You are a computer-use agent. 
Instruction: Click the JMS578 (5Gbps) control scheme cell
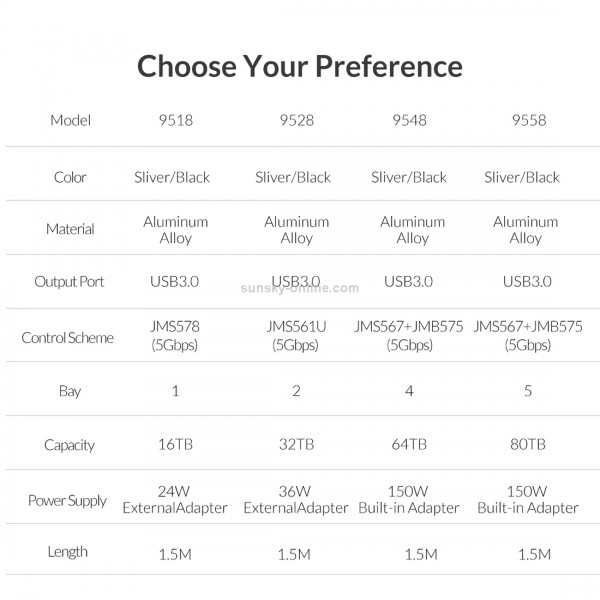tap(176, 337)
